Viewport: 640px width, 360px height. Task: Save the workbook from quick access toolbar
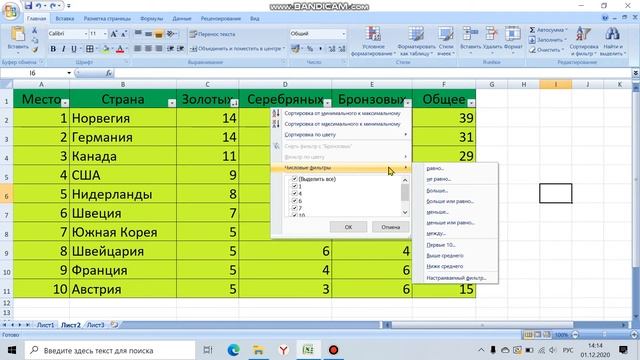(28, 6)
